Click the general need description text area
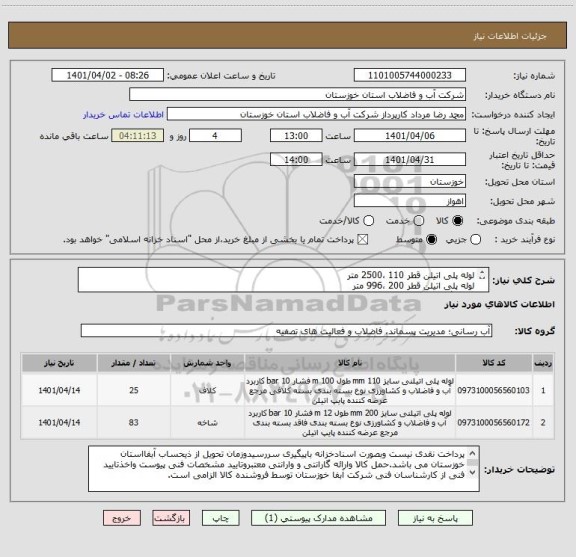 coord(283,280)
